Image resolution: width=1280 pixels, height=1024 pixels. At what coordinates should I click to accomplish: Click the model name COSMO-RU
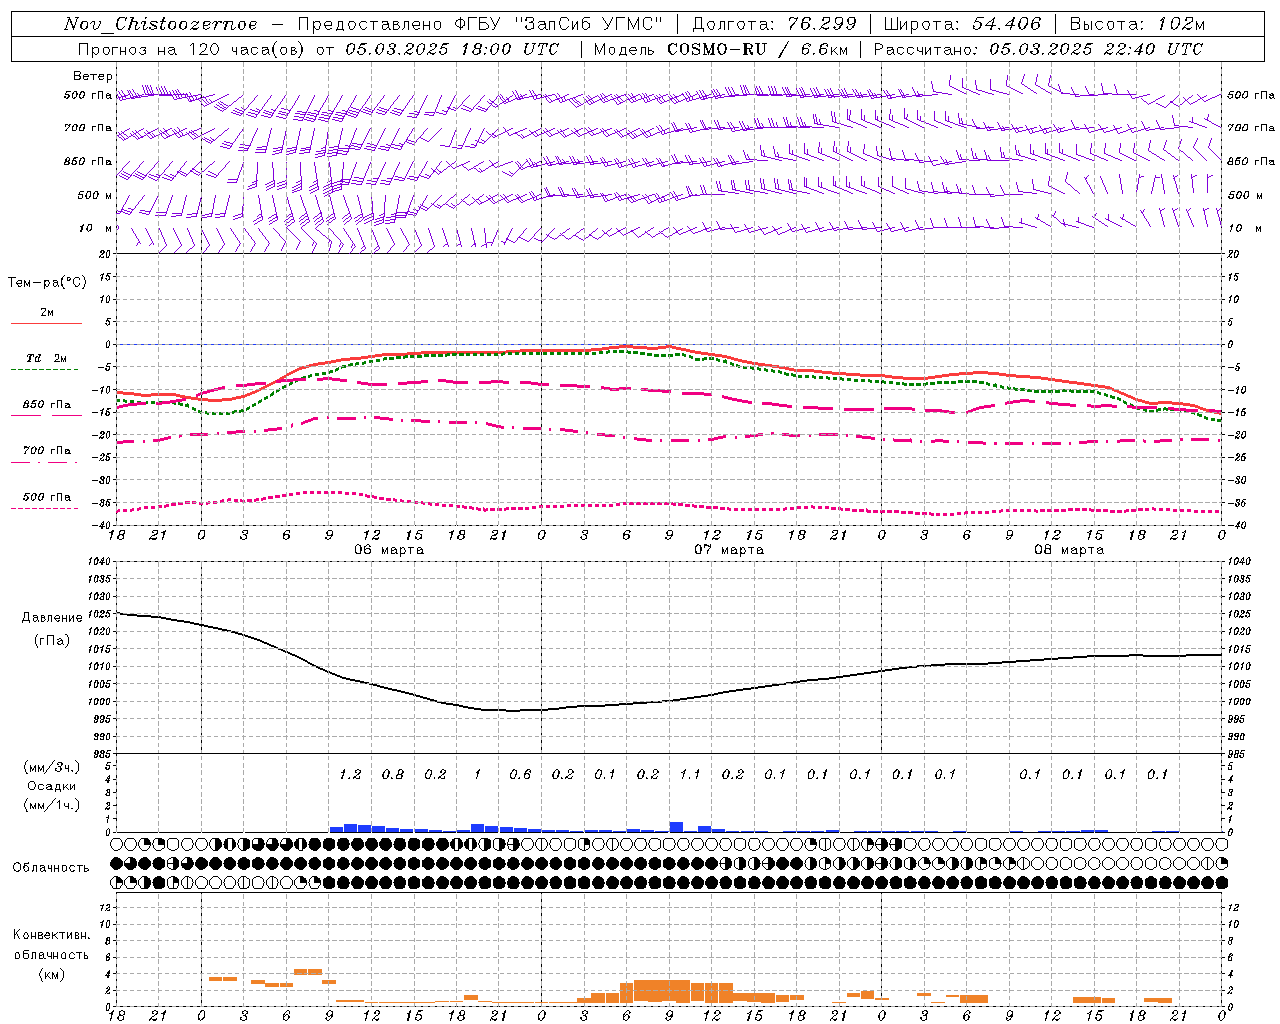(x=717, y=49)
